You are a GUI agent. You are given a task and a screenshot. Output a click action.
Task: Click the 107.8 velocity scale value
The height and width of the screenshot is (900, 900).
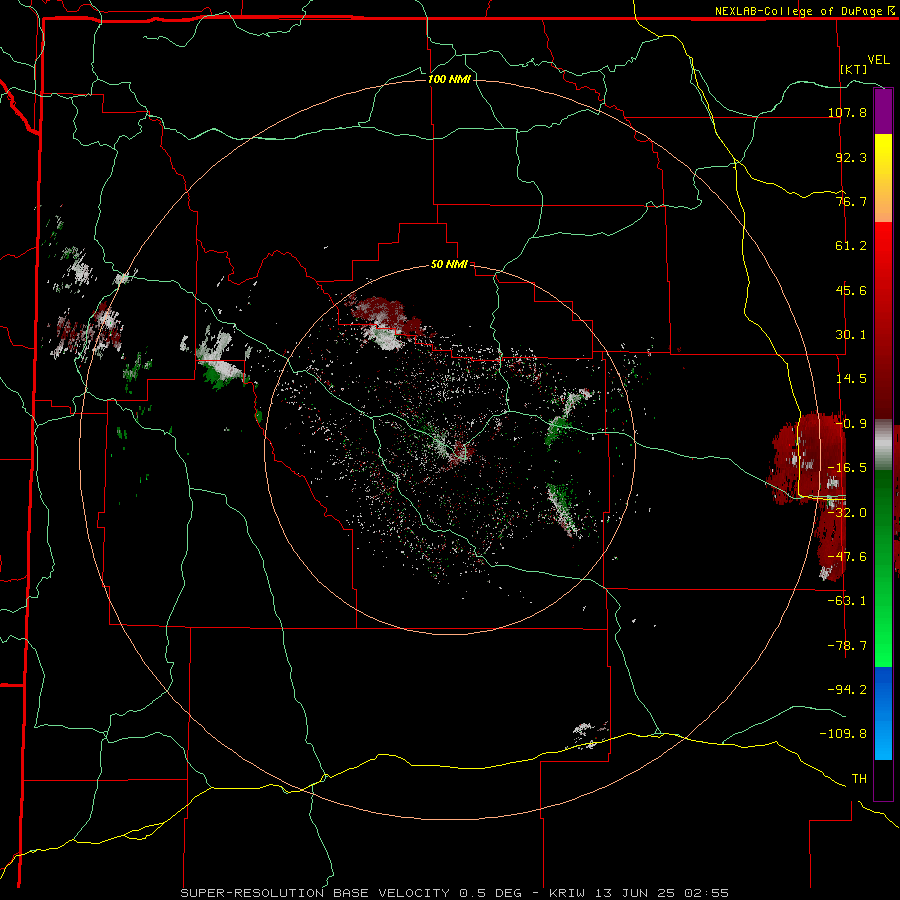(x=847, y=112)
